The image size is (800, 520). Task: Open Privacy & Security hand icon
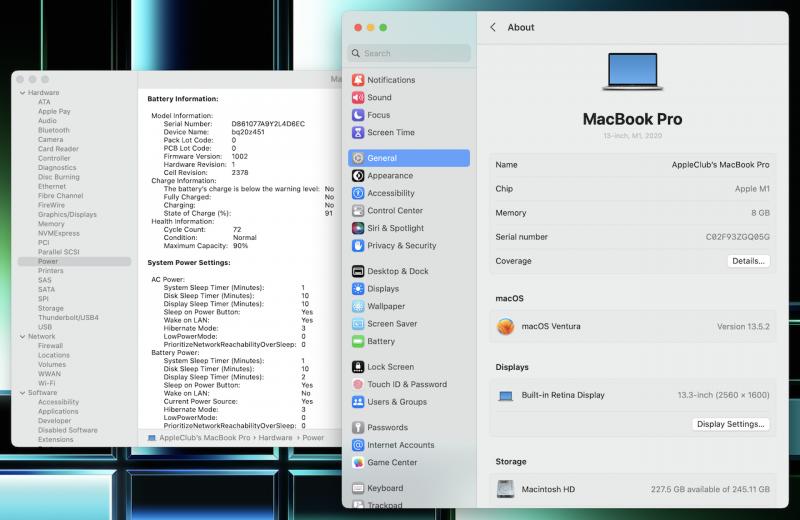pyautogui.click(x=358, y=245)
